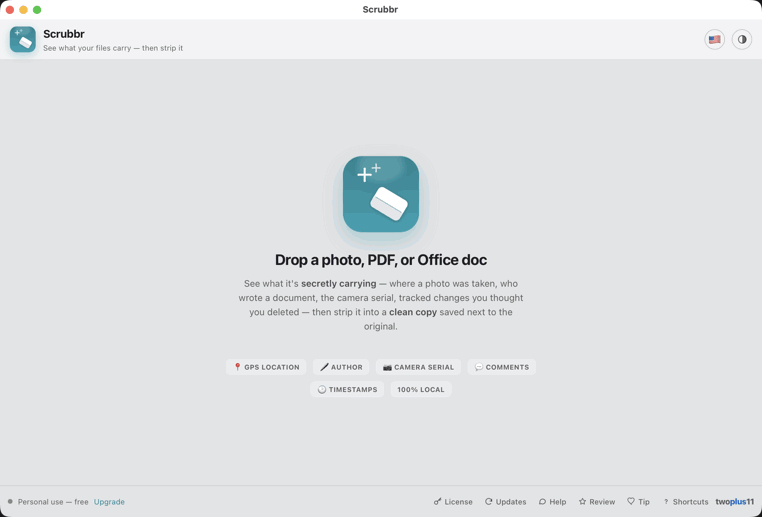Click the Review star button
Screen dimensions: 762x517
click(597, 501)
